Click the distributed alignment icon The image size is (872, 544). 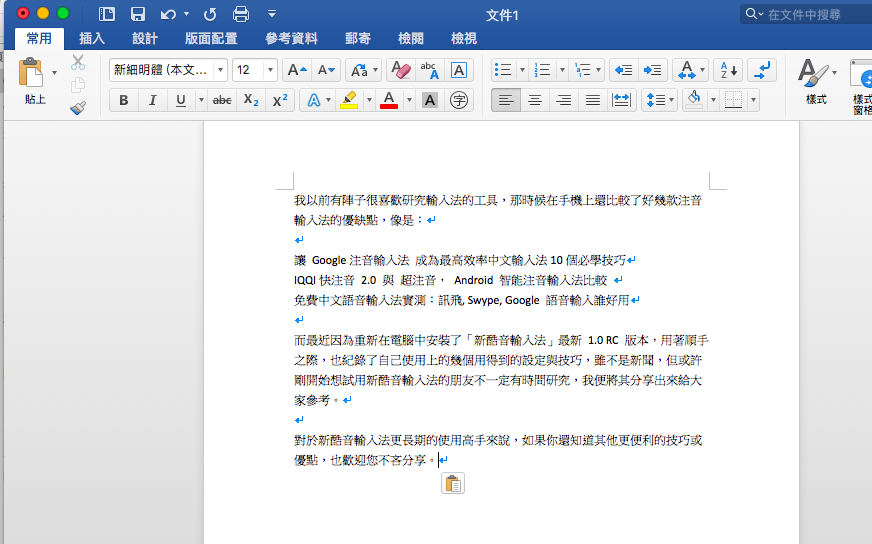click(621, 100)
